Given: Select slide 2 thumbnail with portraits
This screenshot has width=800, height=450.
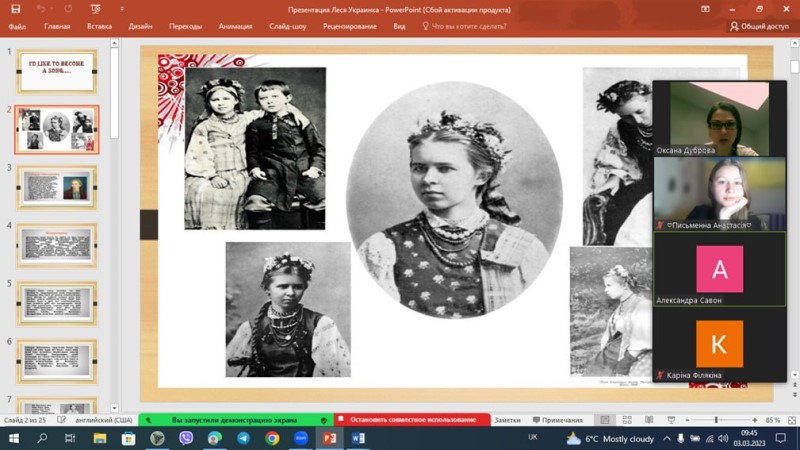Looking at the screenshot, I should [57, 130].
